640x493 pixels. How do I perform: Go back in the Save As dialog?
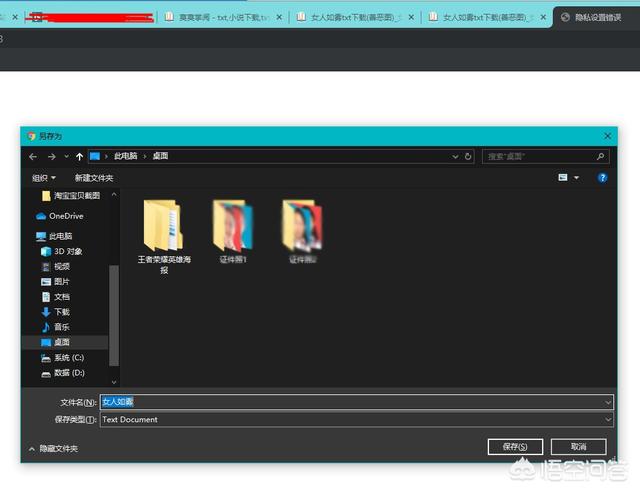click(33, 157)
